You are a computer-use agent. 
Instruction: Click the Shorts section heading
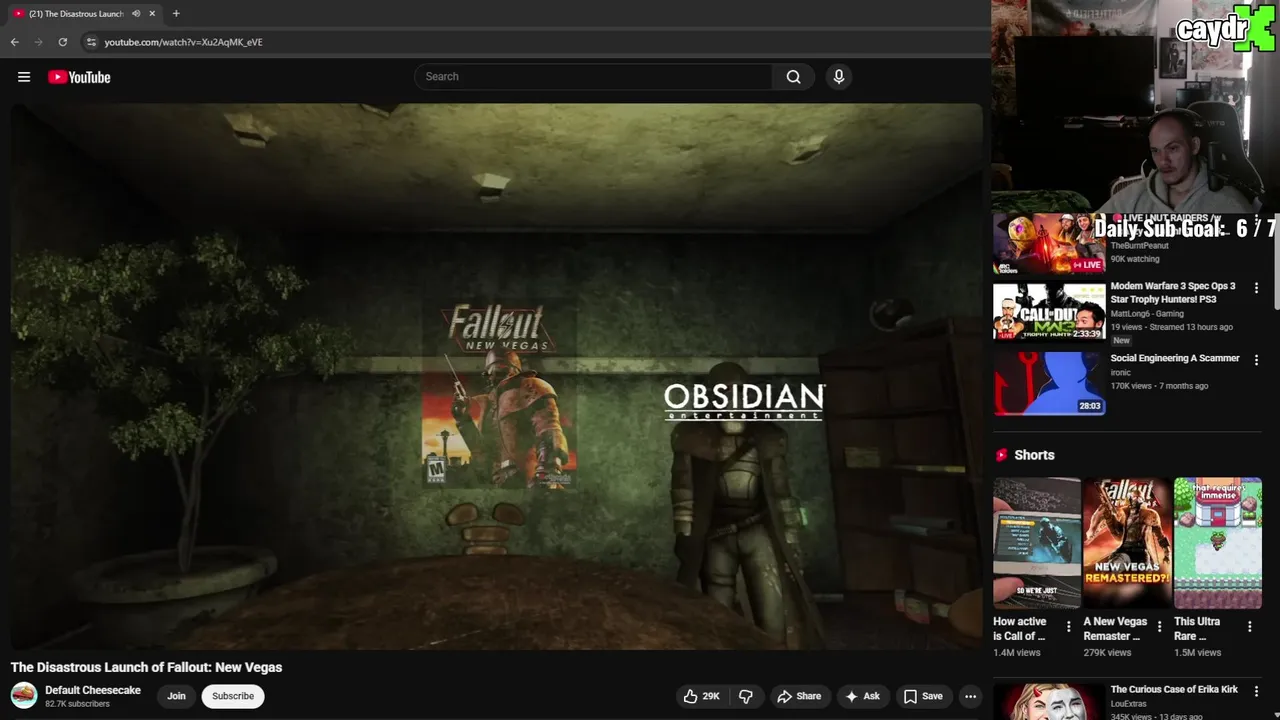(1034, 455)
